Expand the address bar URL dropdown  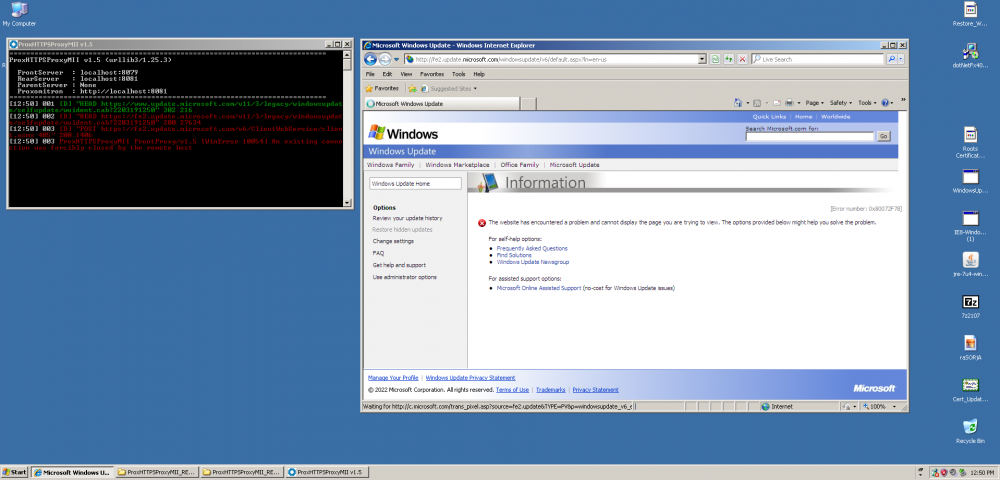pyautogui.click(x=704, y=59)
